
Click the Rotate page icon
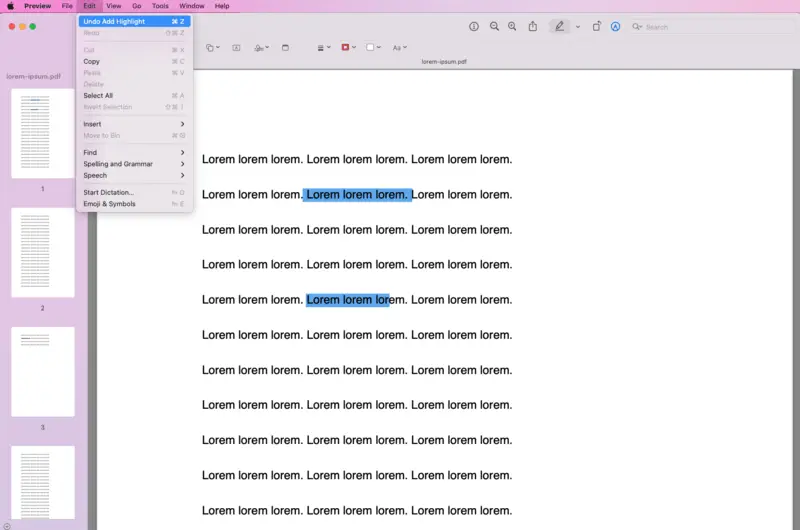[596, 27]
